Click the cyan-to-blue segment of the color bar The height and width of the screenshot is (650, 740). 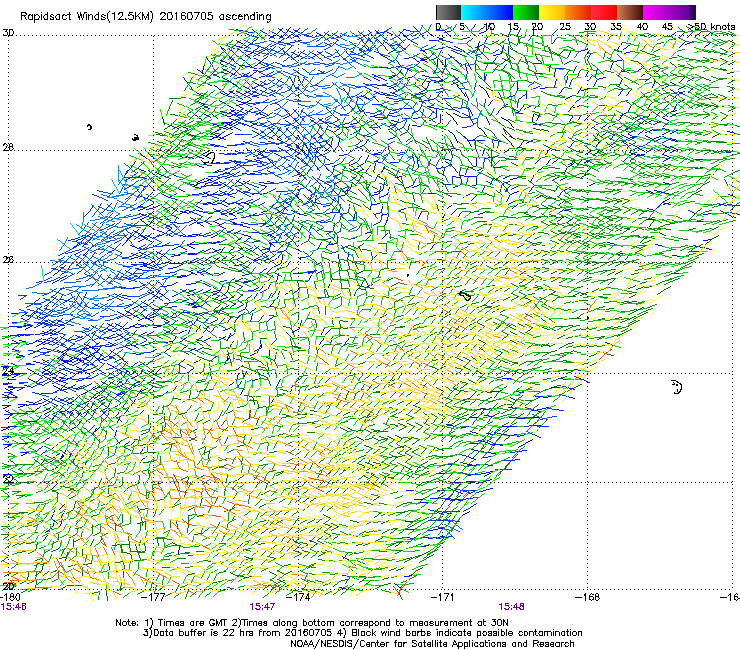(x=487, y=12)
